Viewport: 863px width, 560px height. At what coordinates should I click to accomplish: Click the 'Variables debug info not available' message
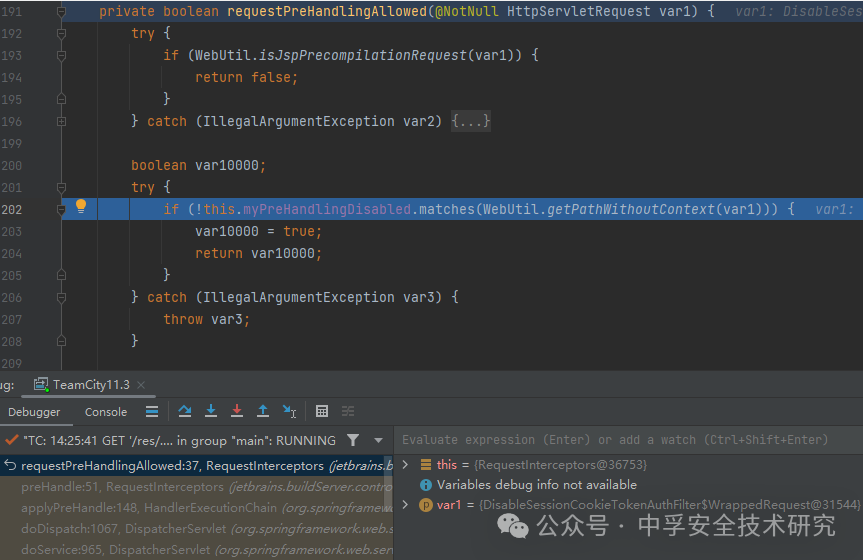pos(537,485)
